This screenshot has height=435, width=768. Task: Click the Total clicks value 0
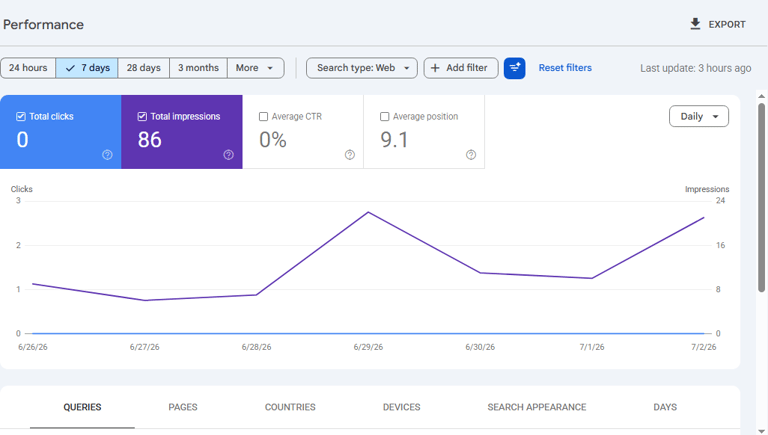23,140
